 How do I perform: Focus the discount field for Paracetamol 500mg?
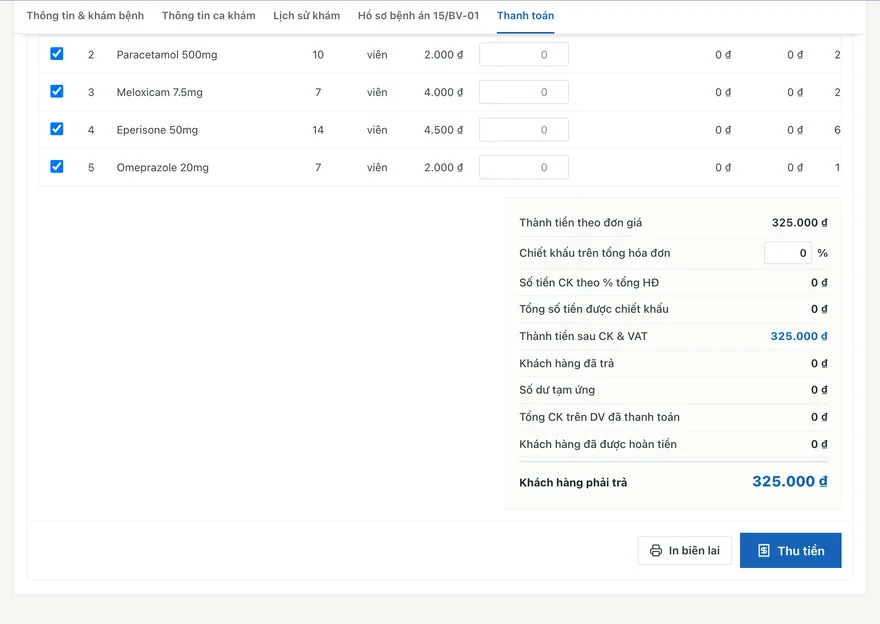coord(524,54)
